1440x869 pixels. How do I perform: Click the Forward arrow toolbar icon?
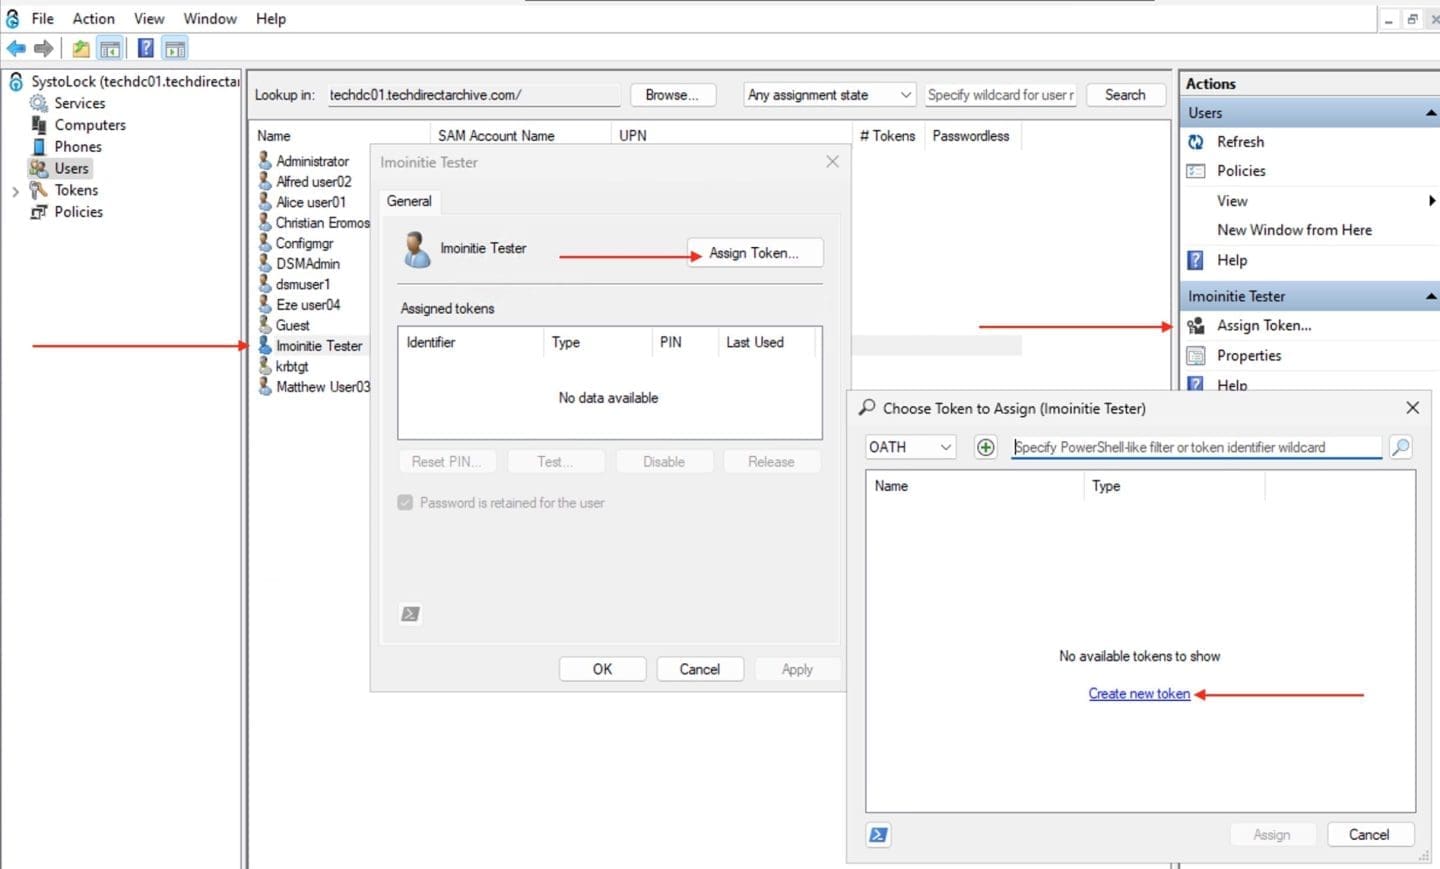43,48
